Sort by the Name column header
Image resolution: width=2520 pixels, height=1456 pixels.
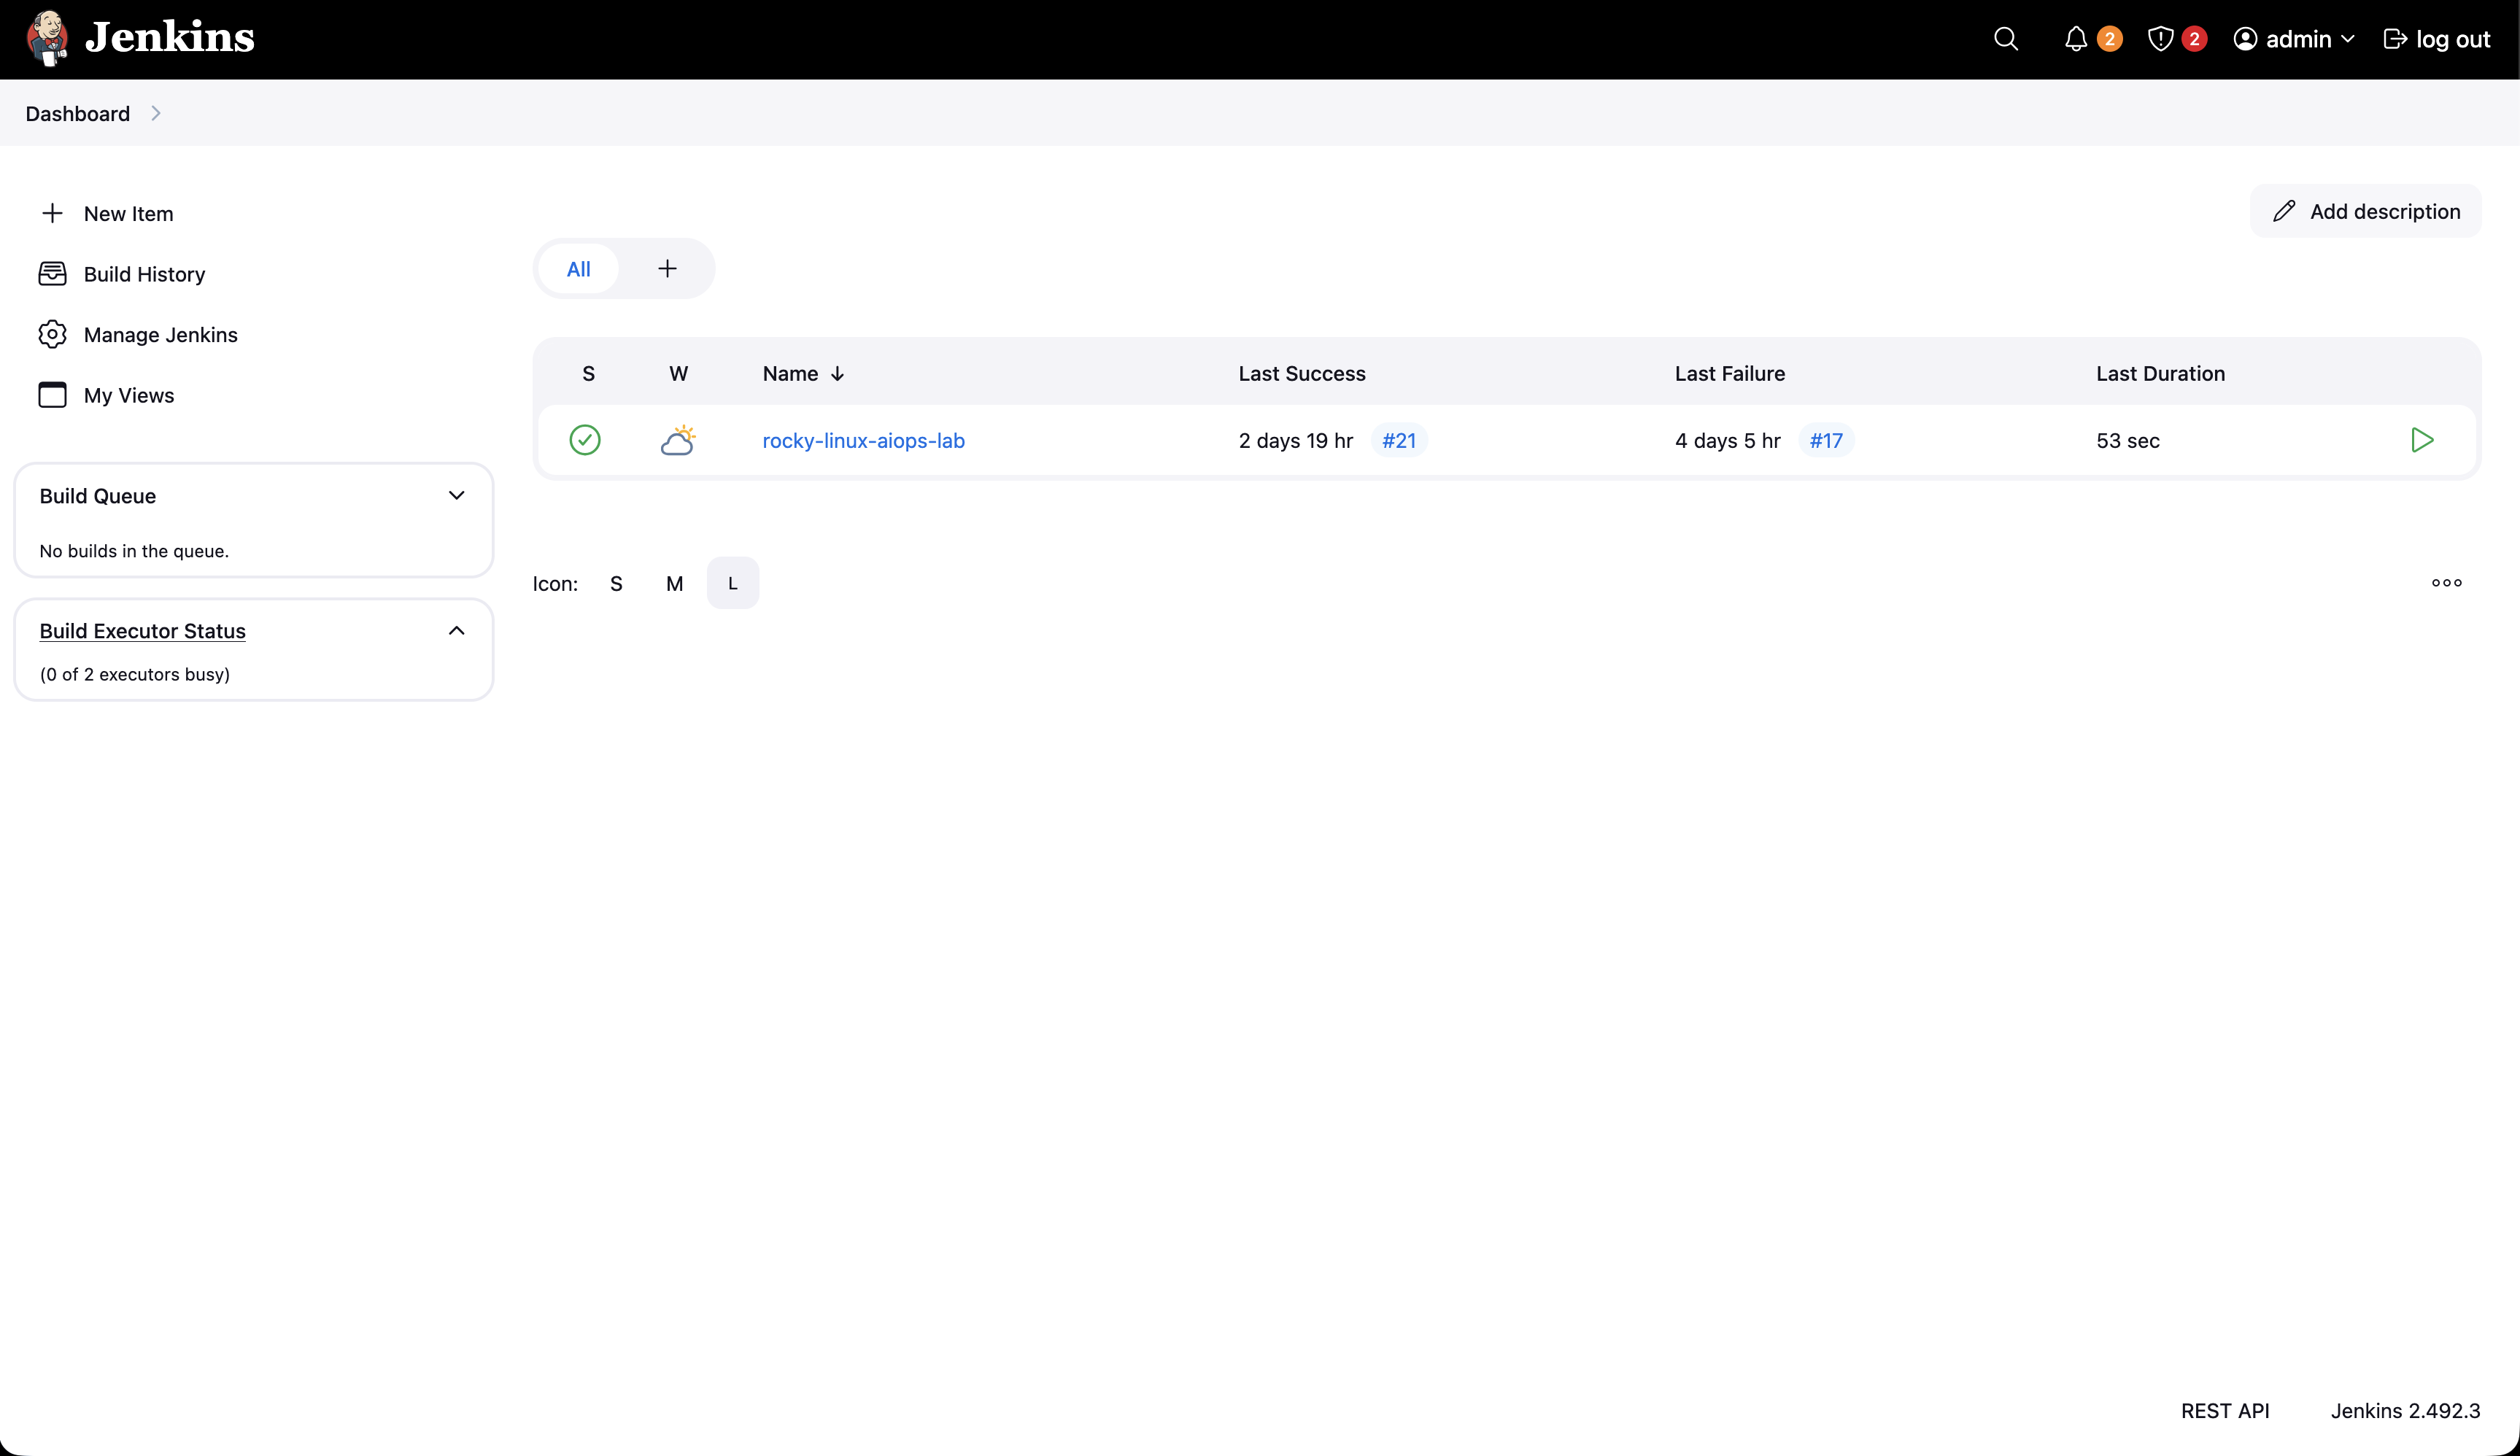(x=803, y=373)
